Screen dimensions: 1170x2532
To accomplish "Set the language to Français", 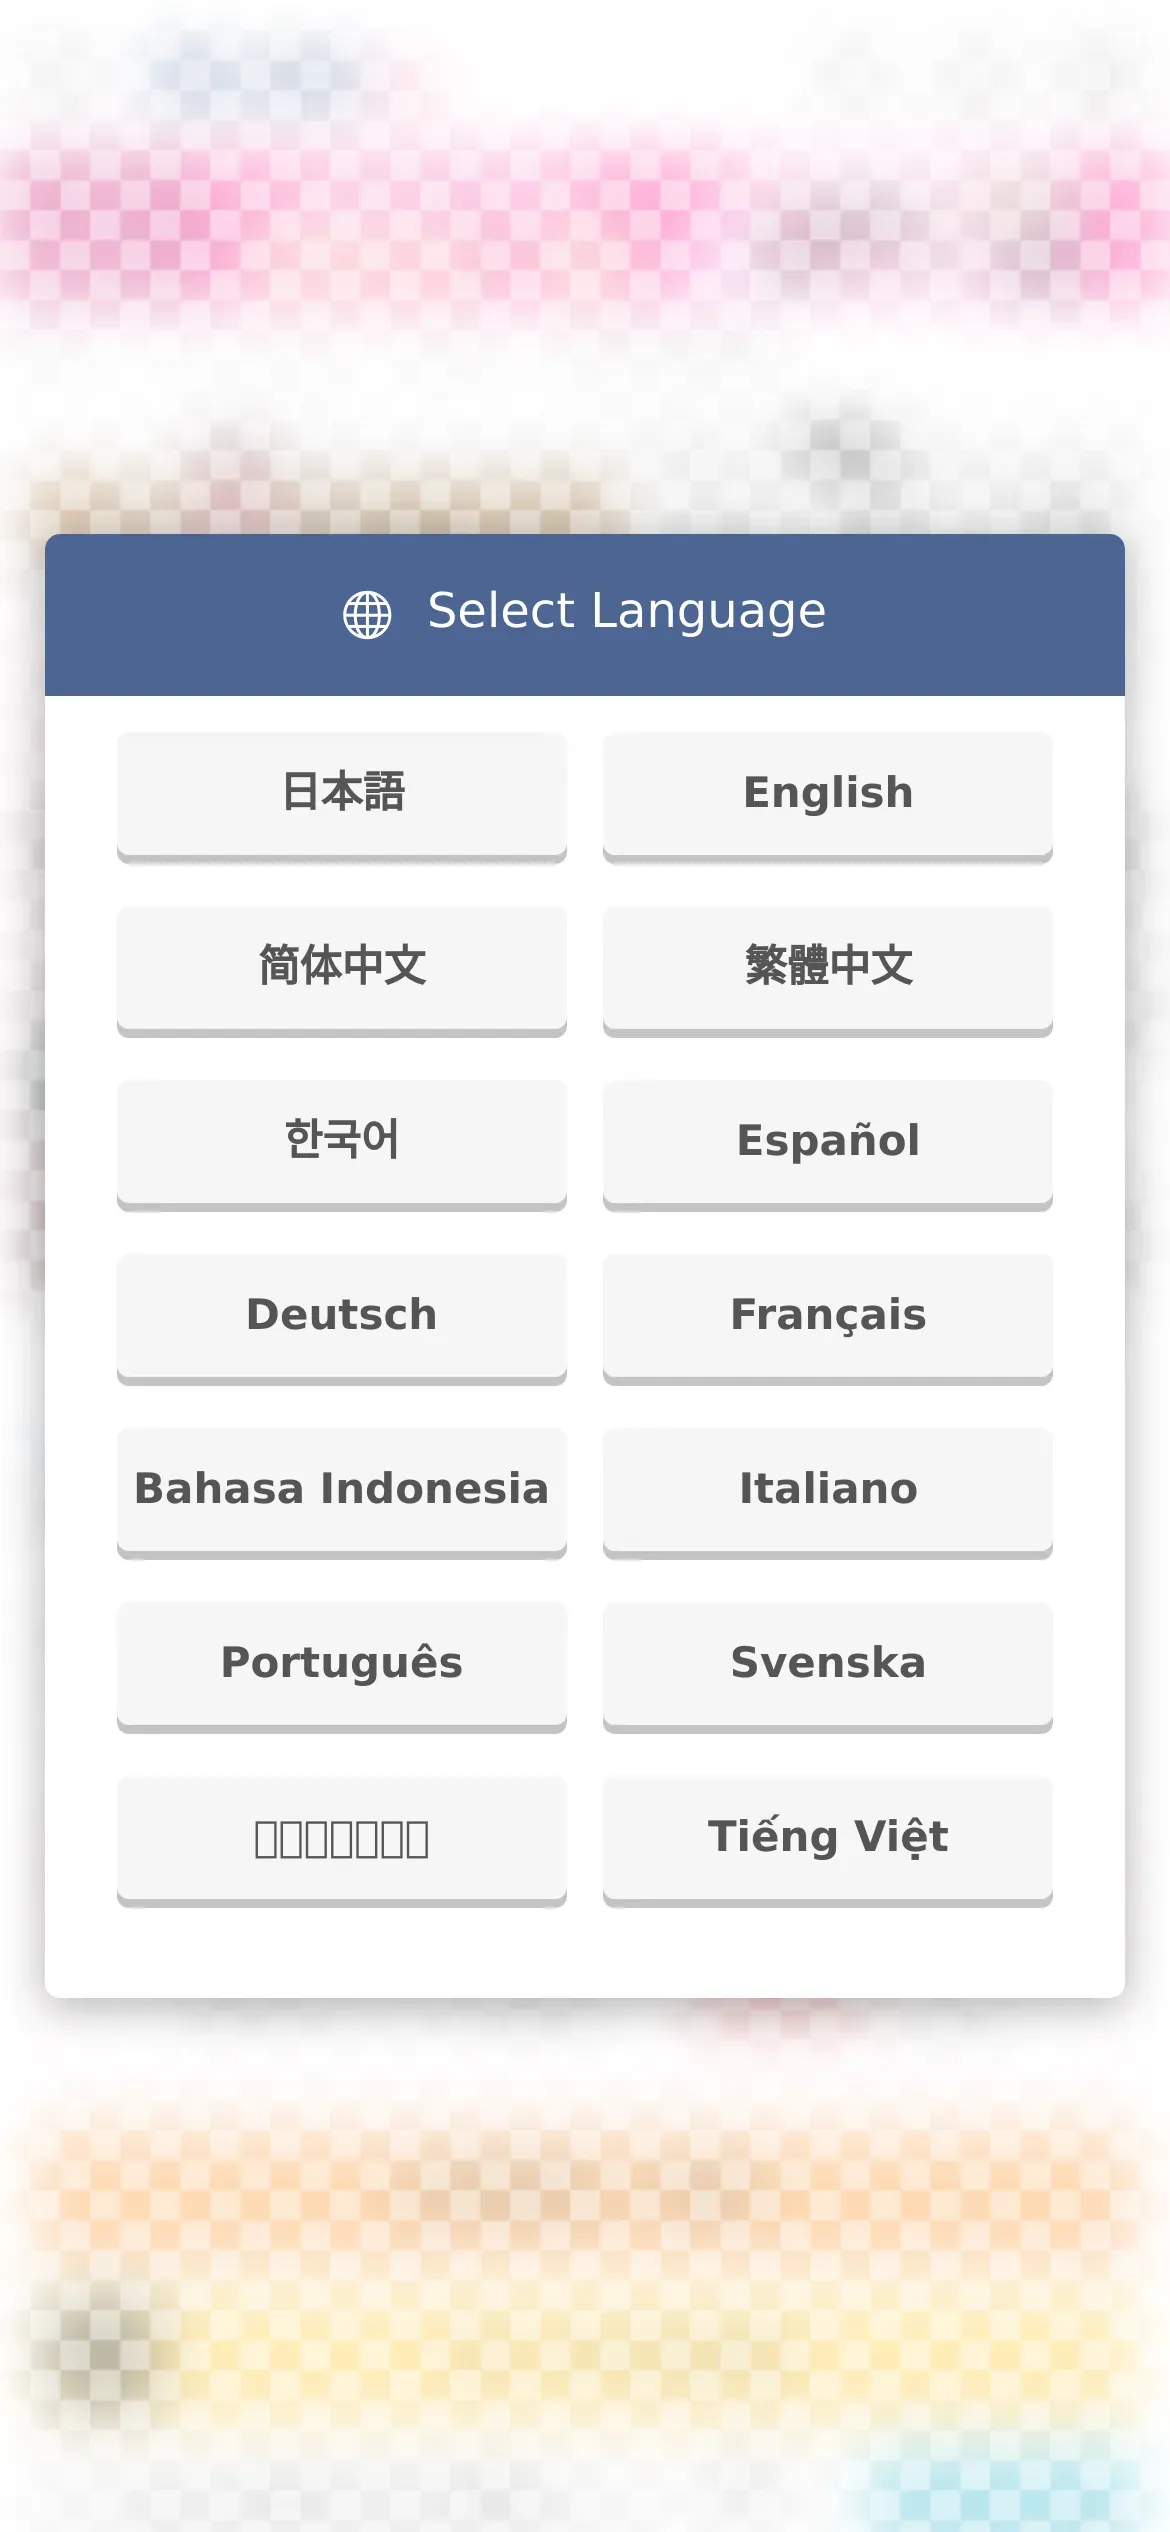I will click(x=828, y=1318).
